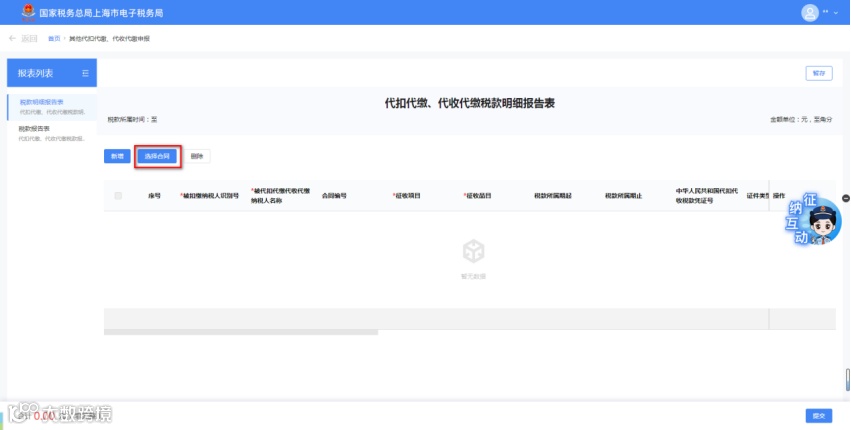851x430 pixels.
Task: Toggle the select-all checkbox in table header
Action: tap(118, 195)
